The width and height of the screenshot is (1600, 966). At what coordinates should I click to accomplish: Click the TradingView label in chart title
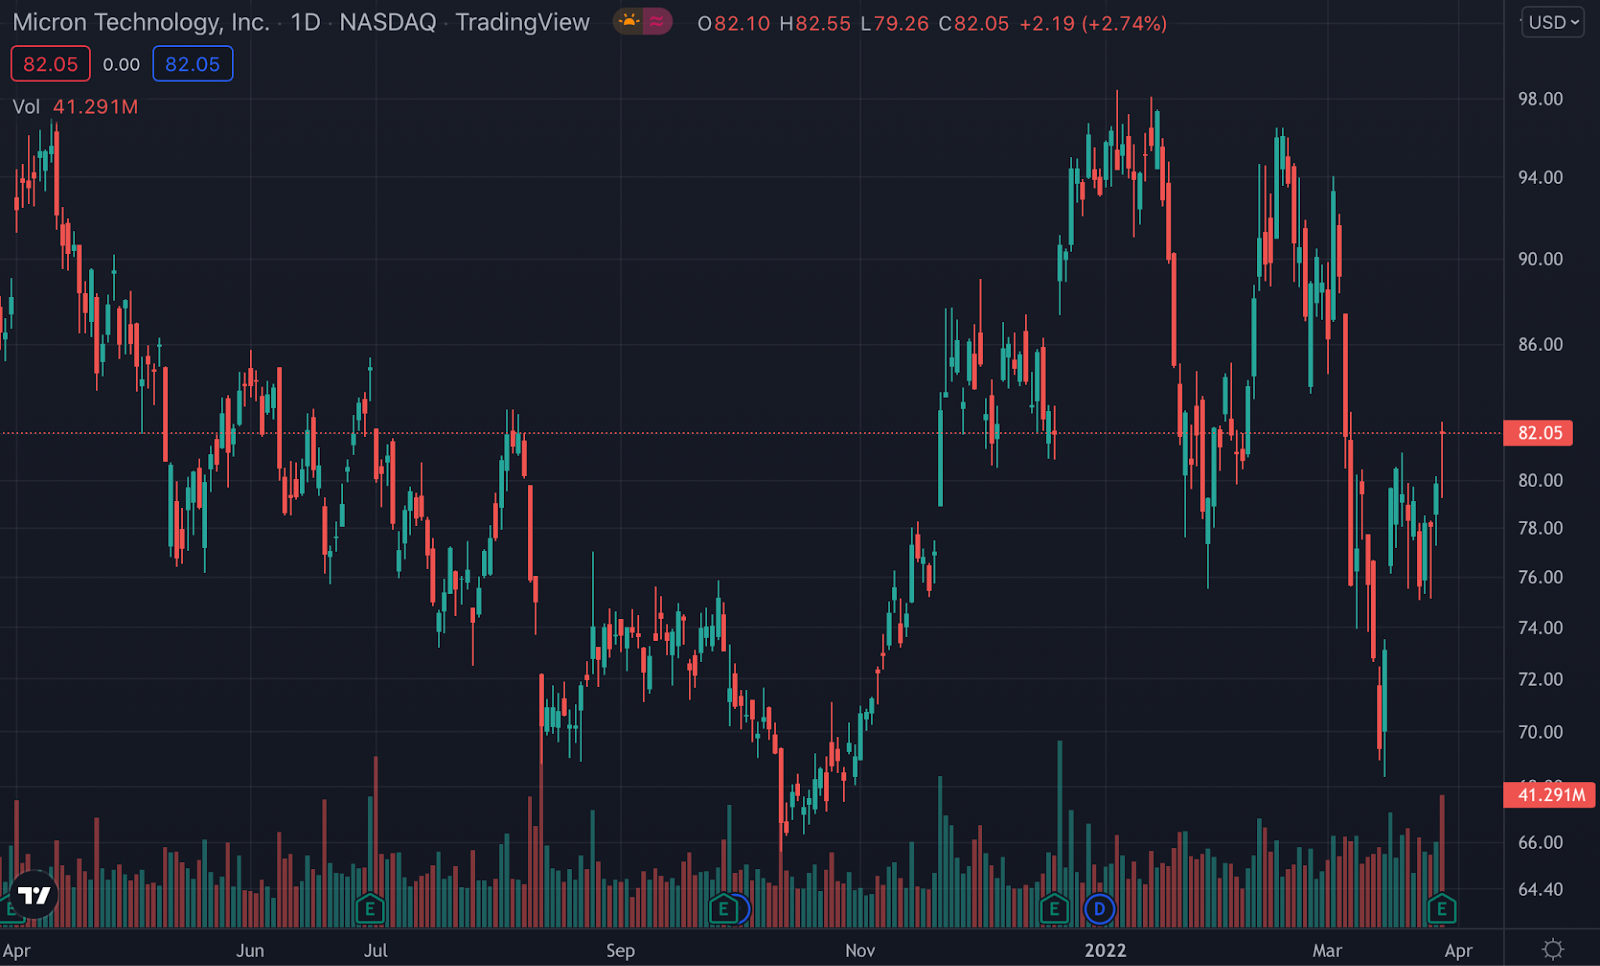click(523, 22)
